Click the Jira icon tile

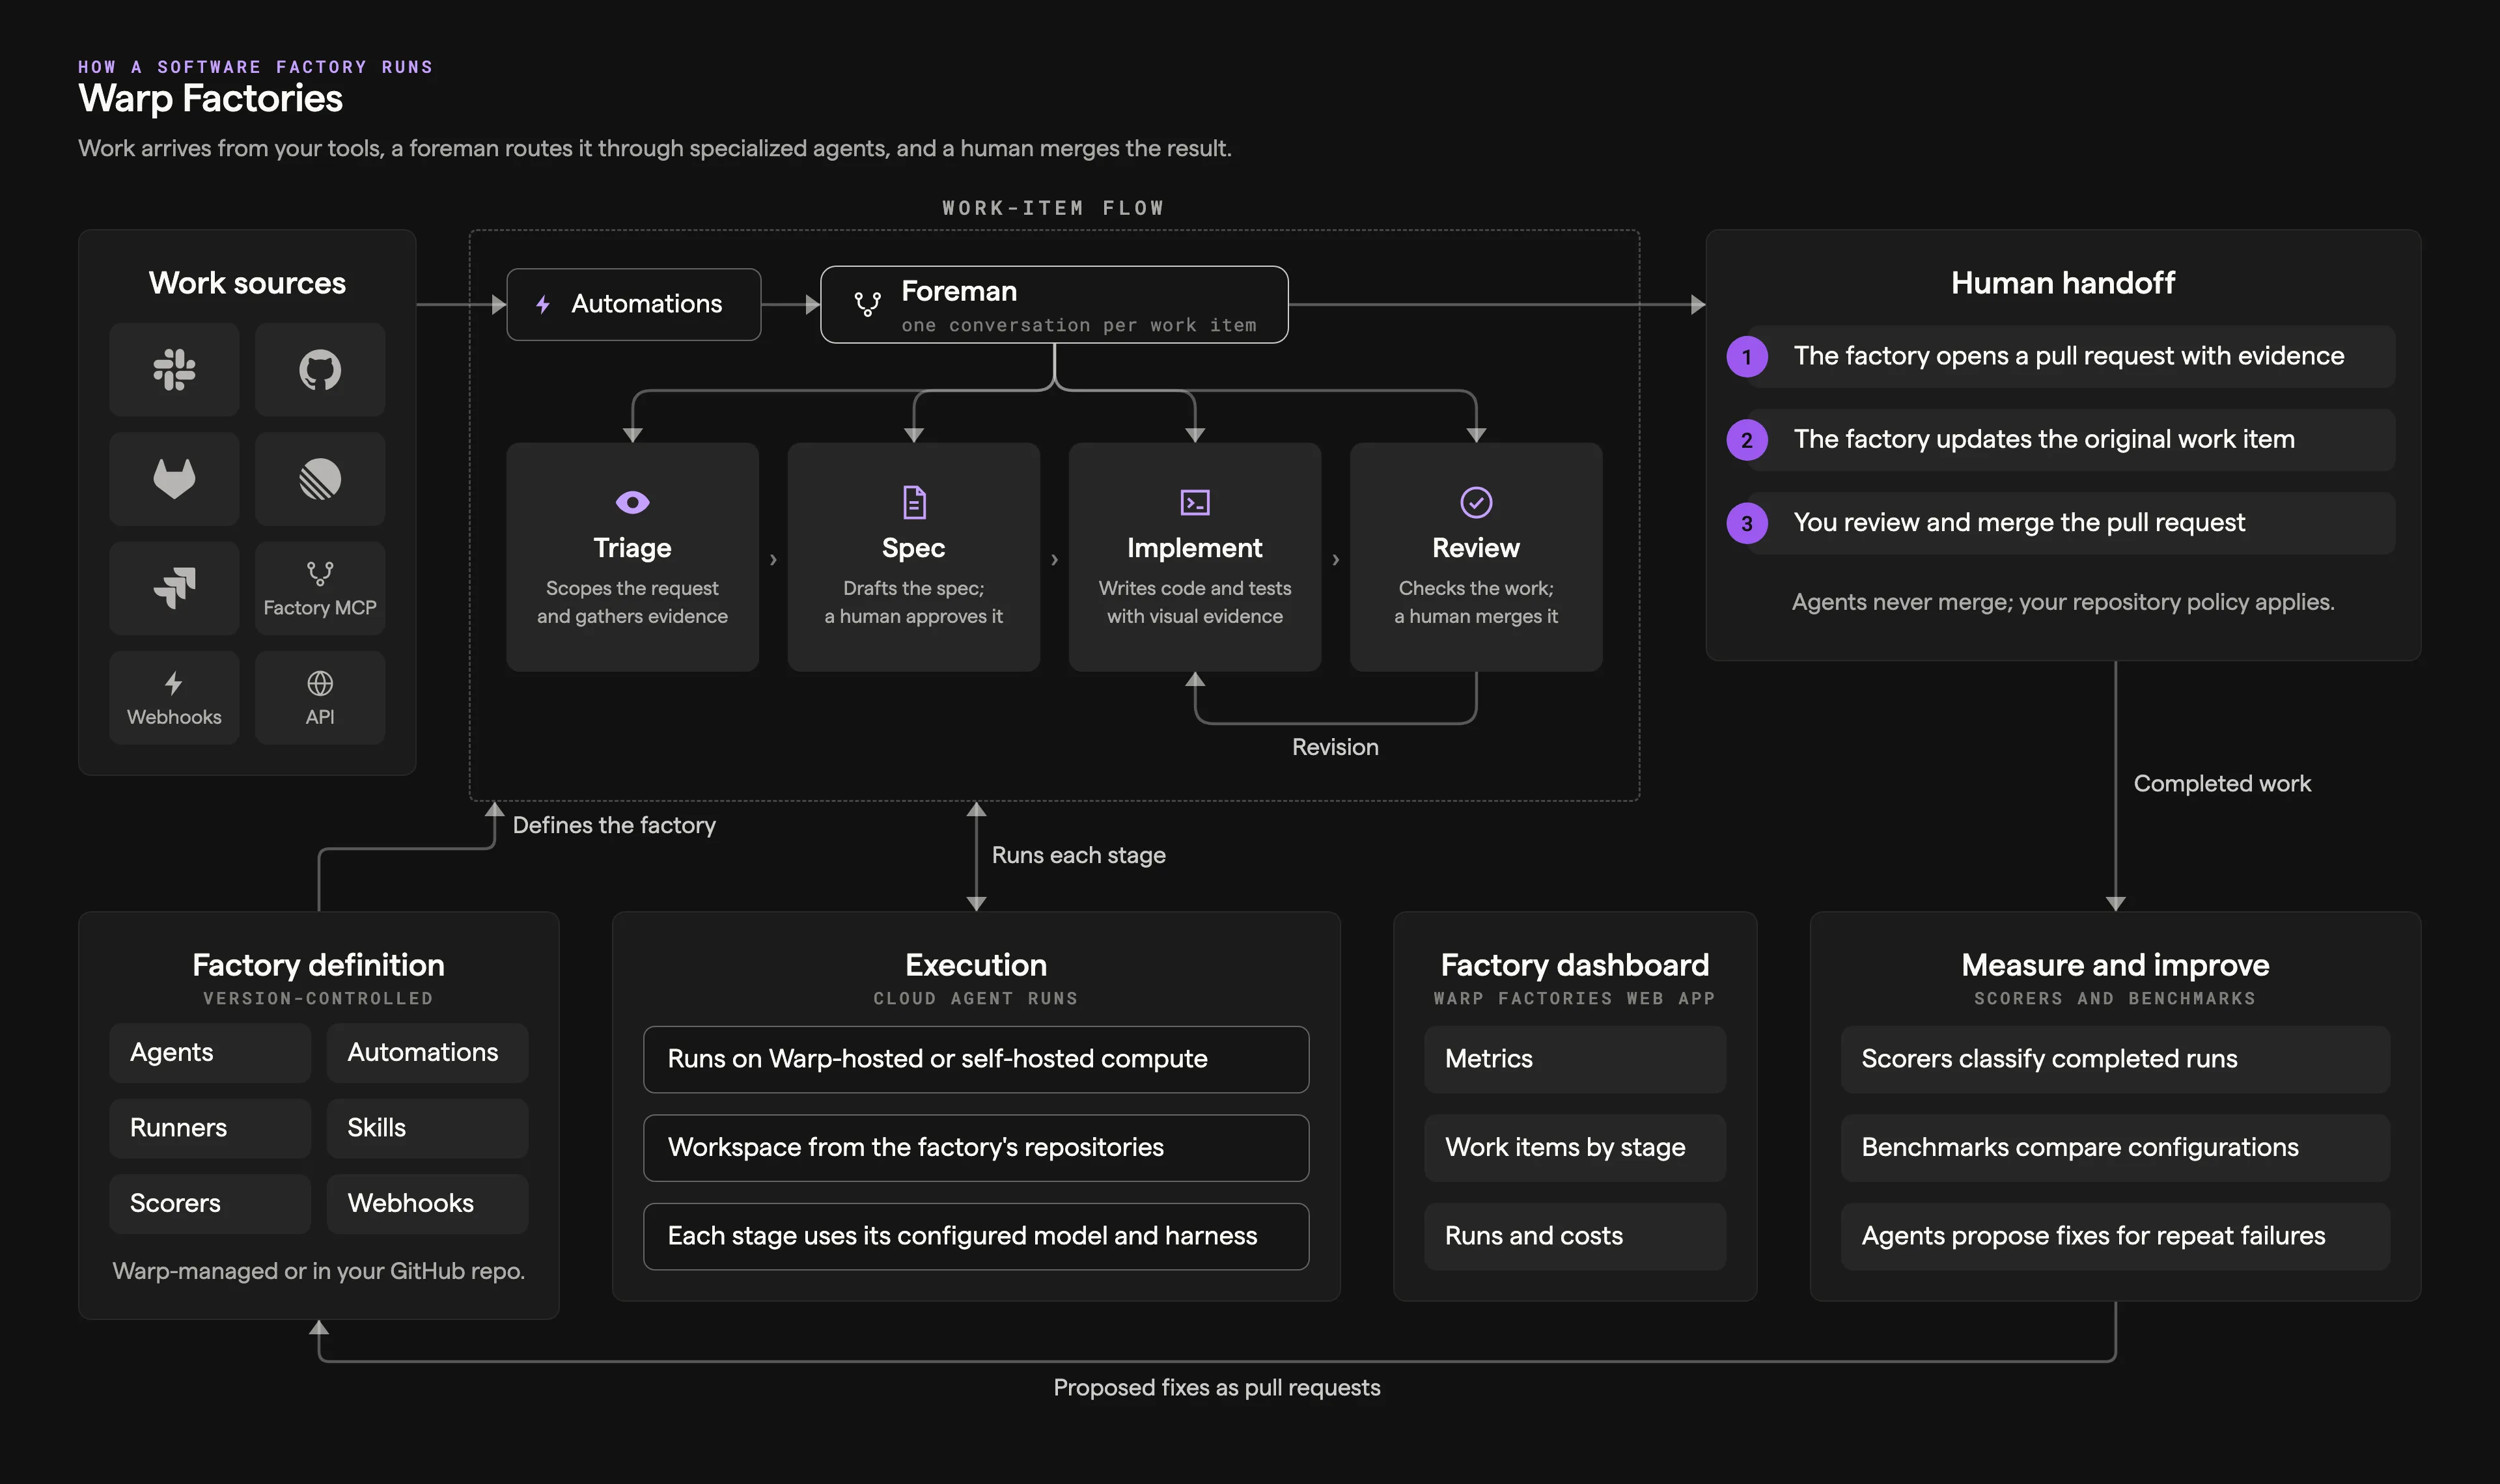[174, 588]
